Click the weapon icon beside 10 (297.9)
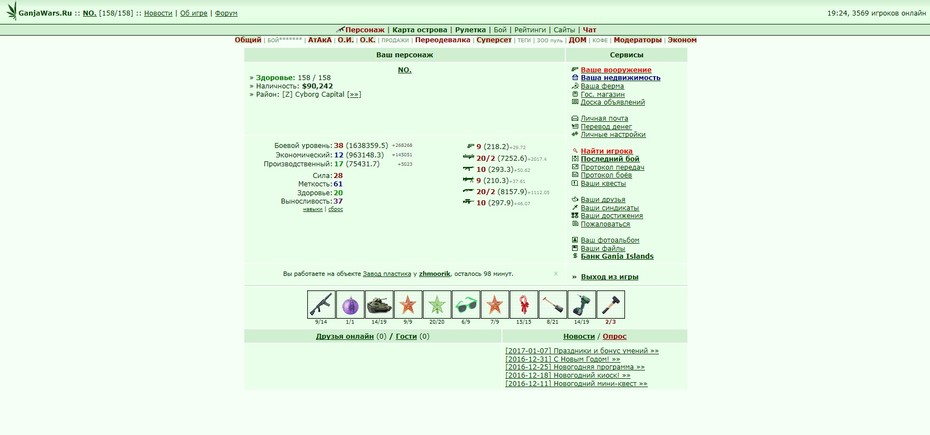This screenshot has height=435, width=930. (469, 202)
